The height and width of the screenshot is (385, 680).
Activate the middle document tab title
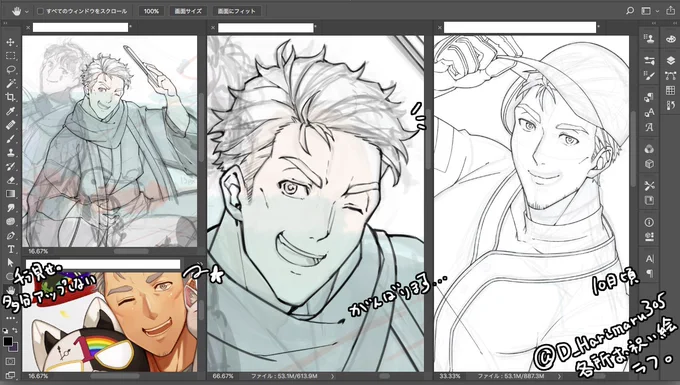pyautogui.click(x=266, y=28)
